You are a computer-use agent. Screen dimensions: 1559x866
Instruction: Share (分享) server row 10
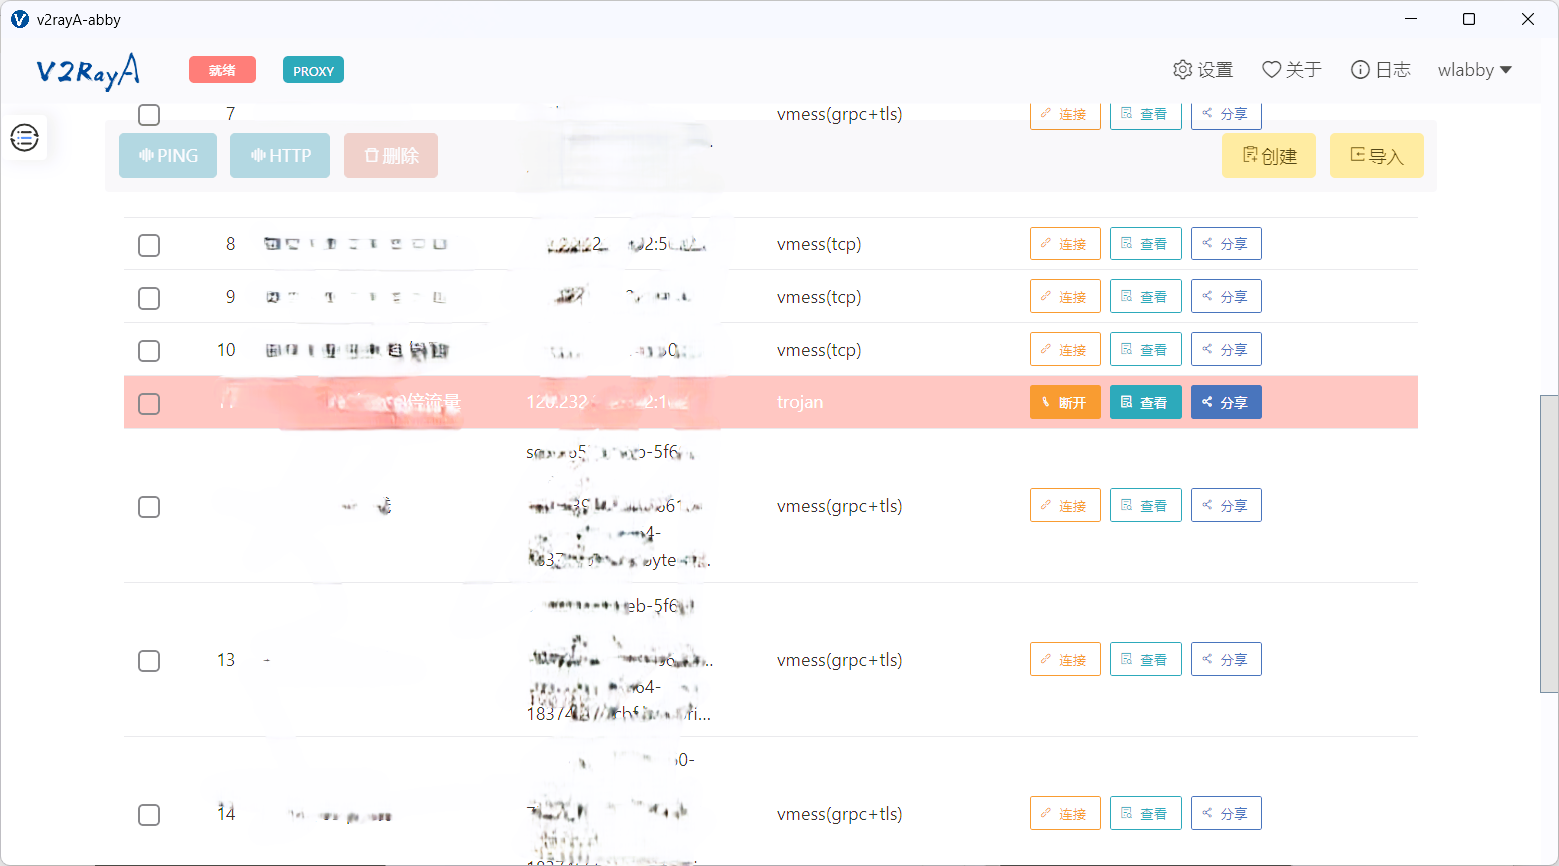click(x=1226, y=350)
